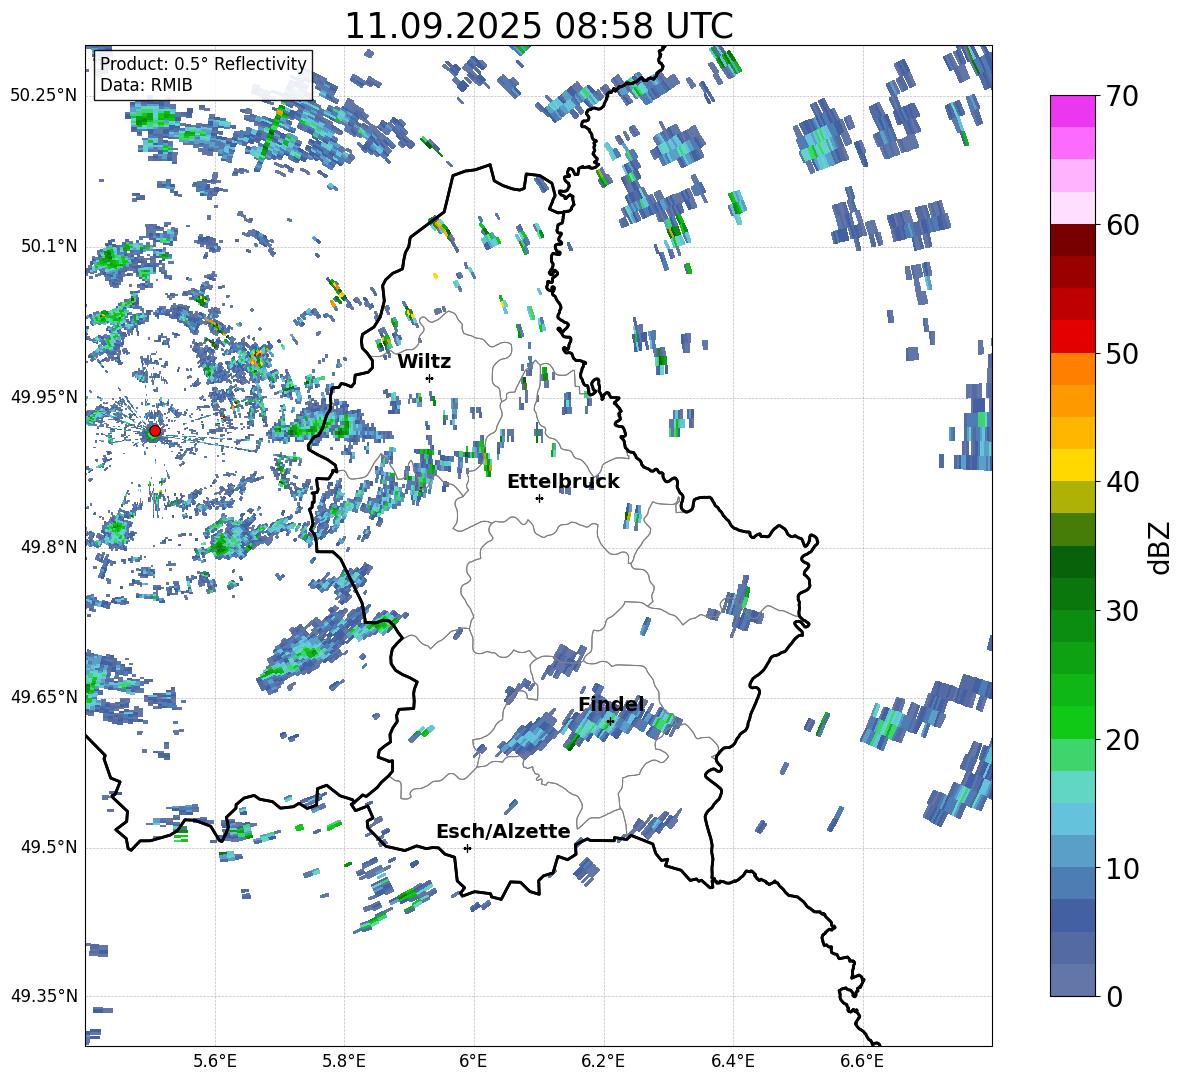
Task: Click the 49.5°N latitude label
Action: (x=48, y=847)
